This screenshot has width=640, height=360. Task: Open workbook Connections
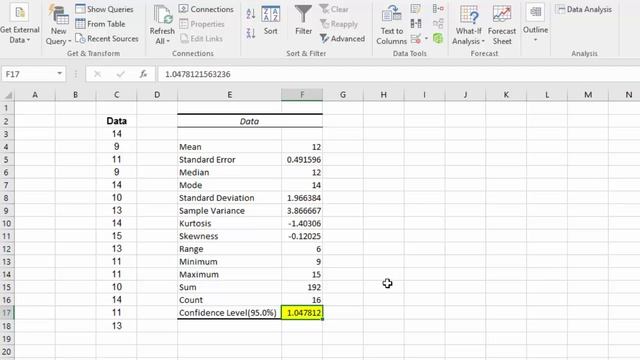pyautogui.click(x=206, y=9)
